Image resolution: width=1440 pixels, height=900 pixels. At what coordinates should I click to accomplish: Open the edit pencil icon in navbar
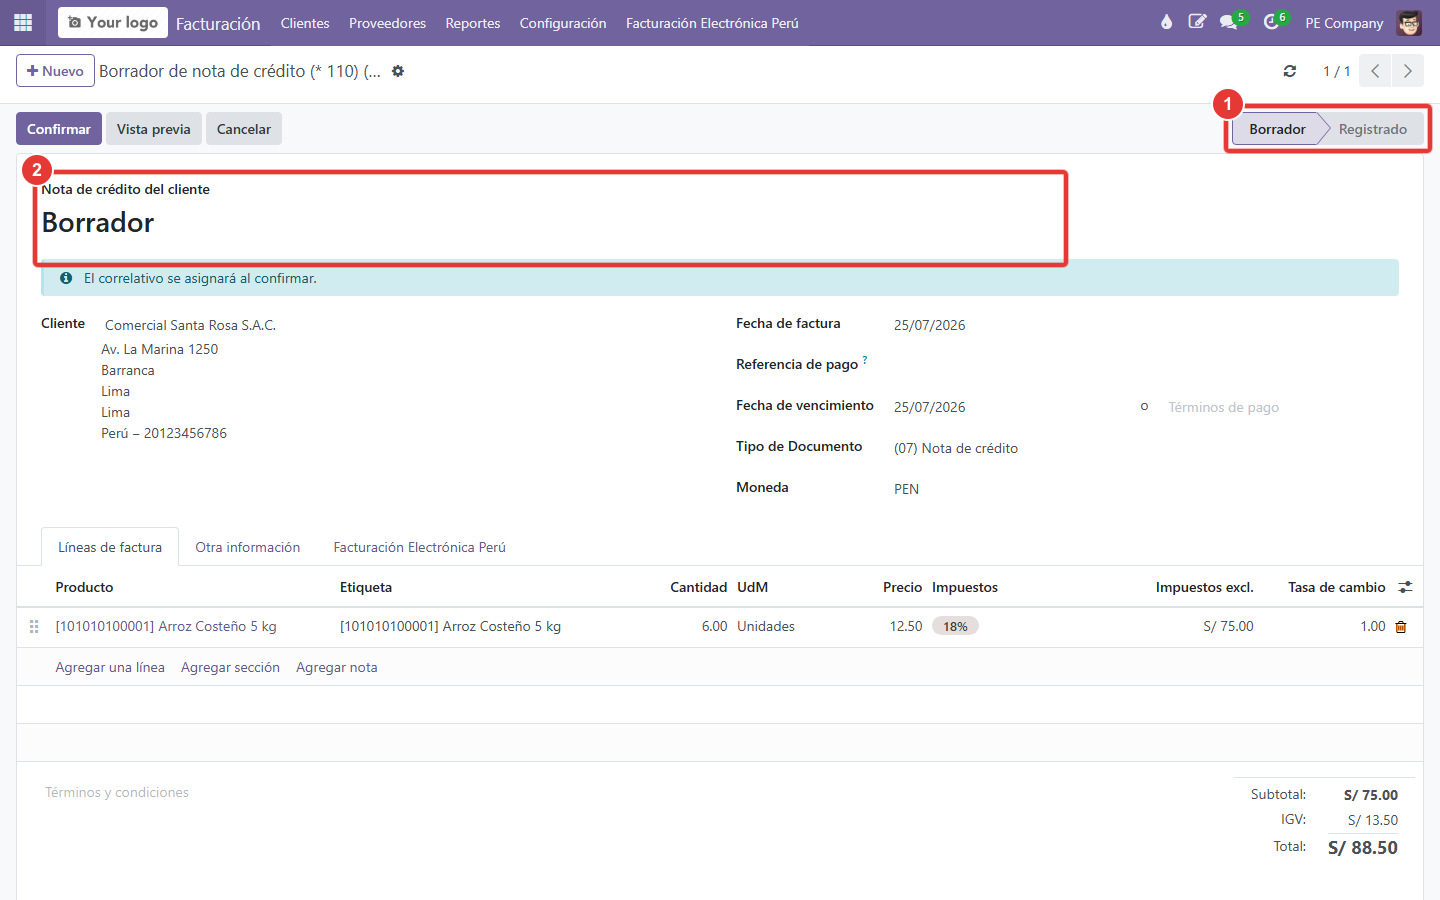[x=1197, y=22]
